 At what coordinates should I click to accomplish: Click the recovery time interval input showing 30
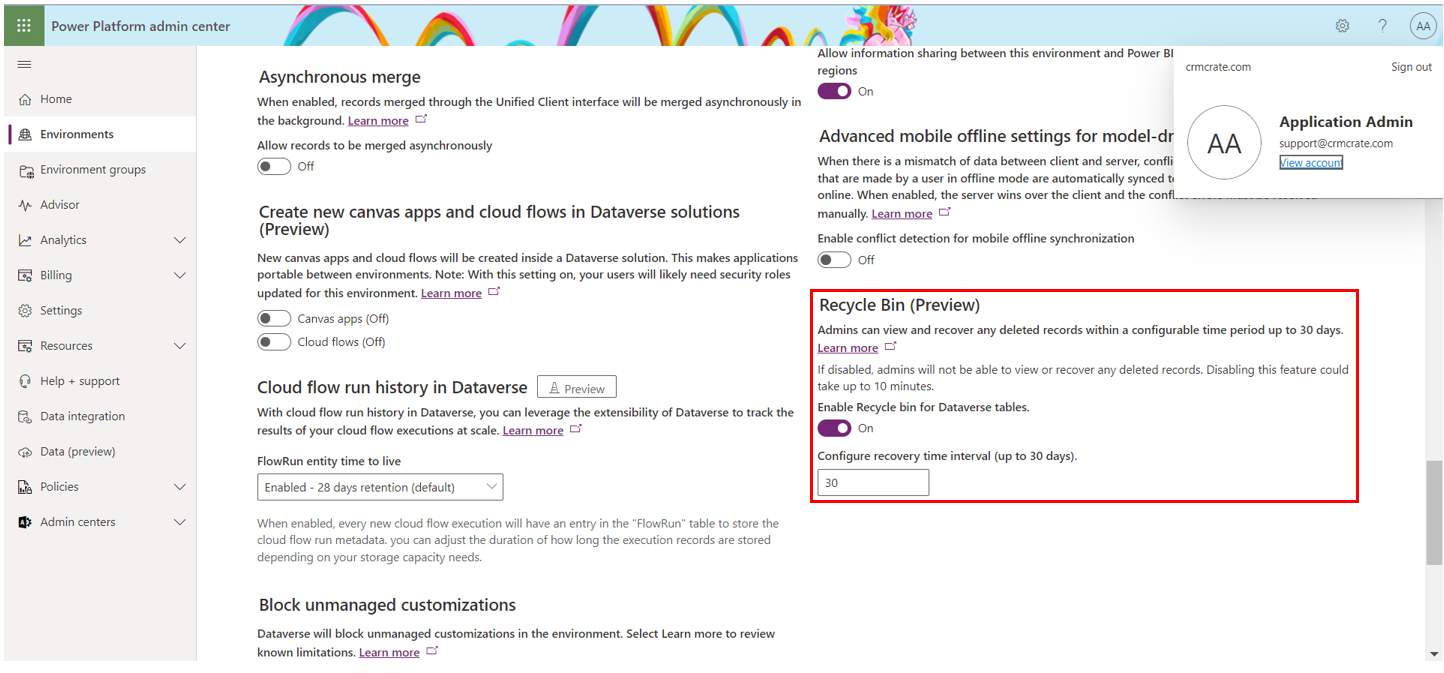[x=872, y=482]
